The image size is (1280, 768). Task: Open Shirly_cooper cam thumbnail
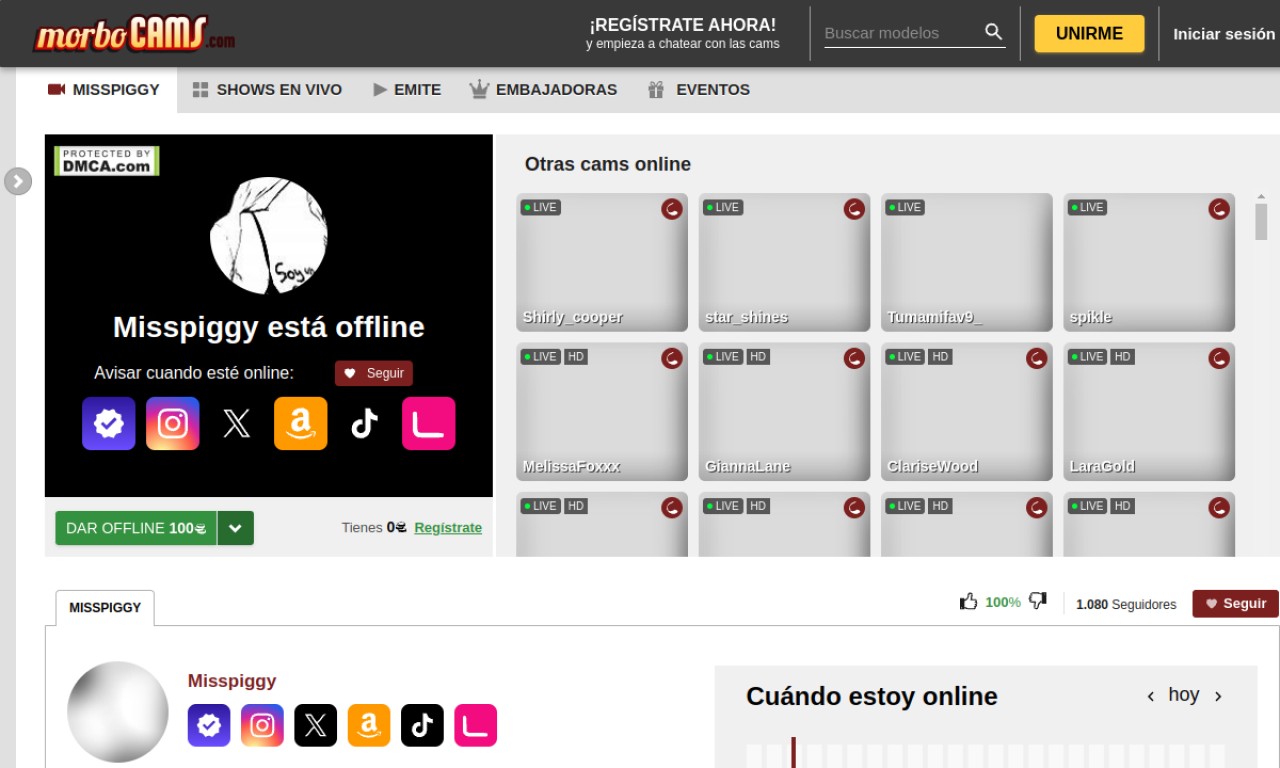602,262
